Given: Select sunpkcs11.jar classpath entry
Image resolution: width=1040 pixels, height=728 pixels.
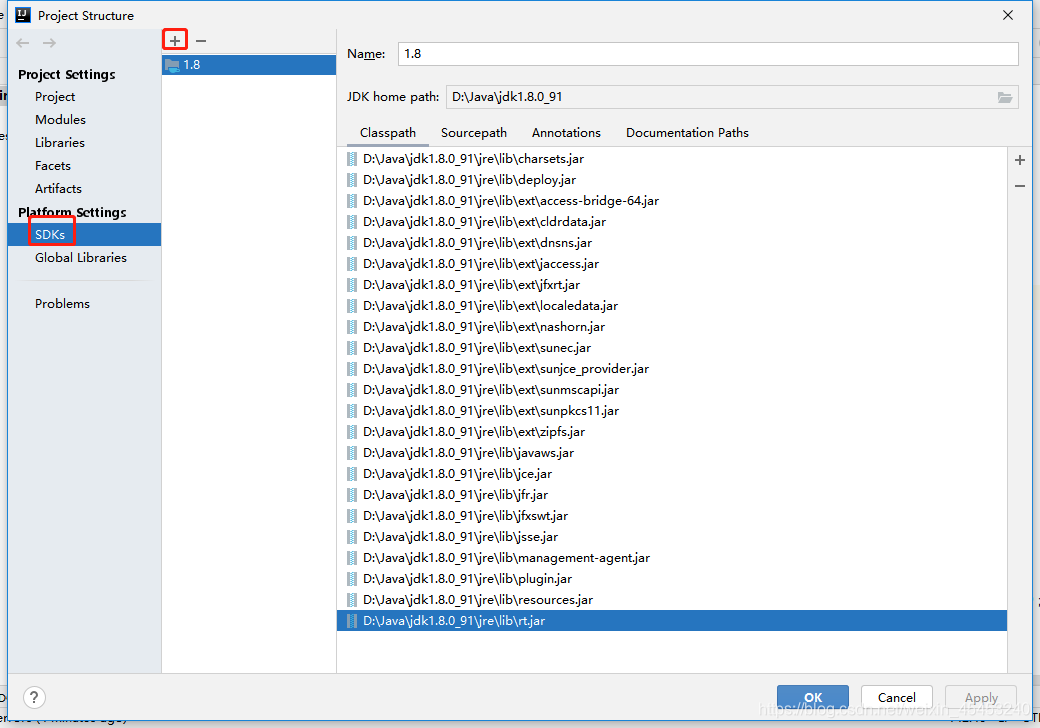Looking at the screenshot, I should pyautogui.click(x=672, y=411).
